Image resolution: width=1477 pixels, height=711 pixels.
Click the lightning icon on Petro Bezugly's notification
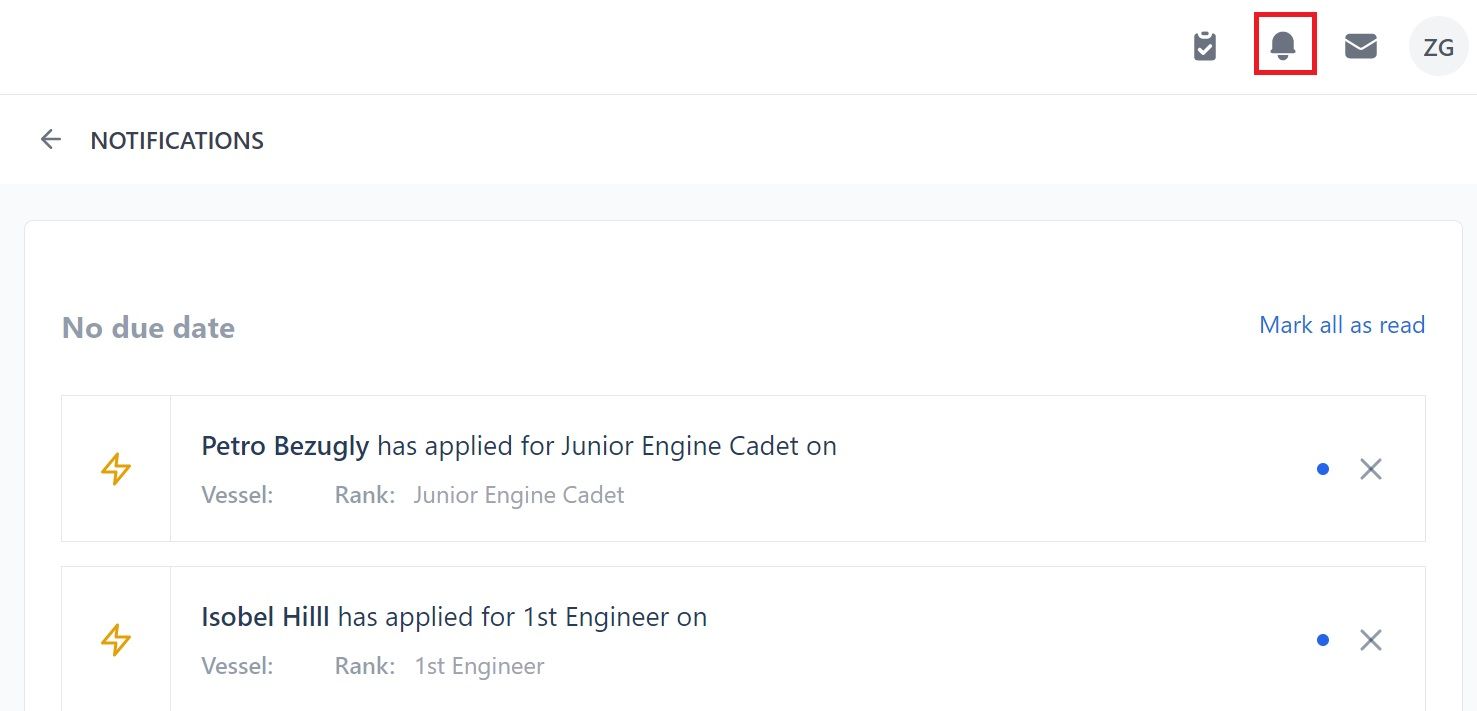pos(116,469)
